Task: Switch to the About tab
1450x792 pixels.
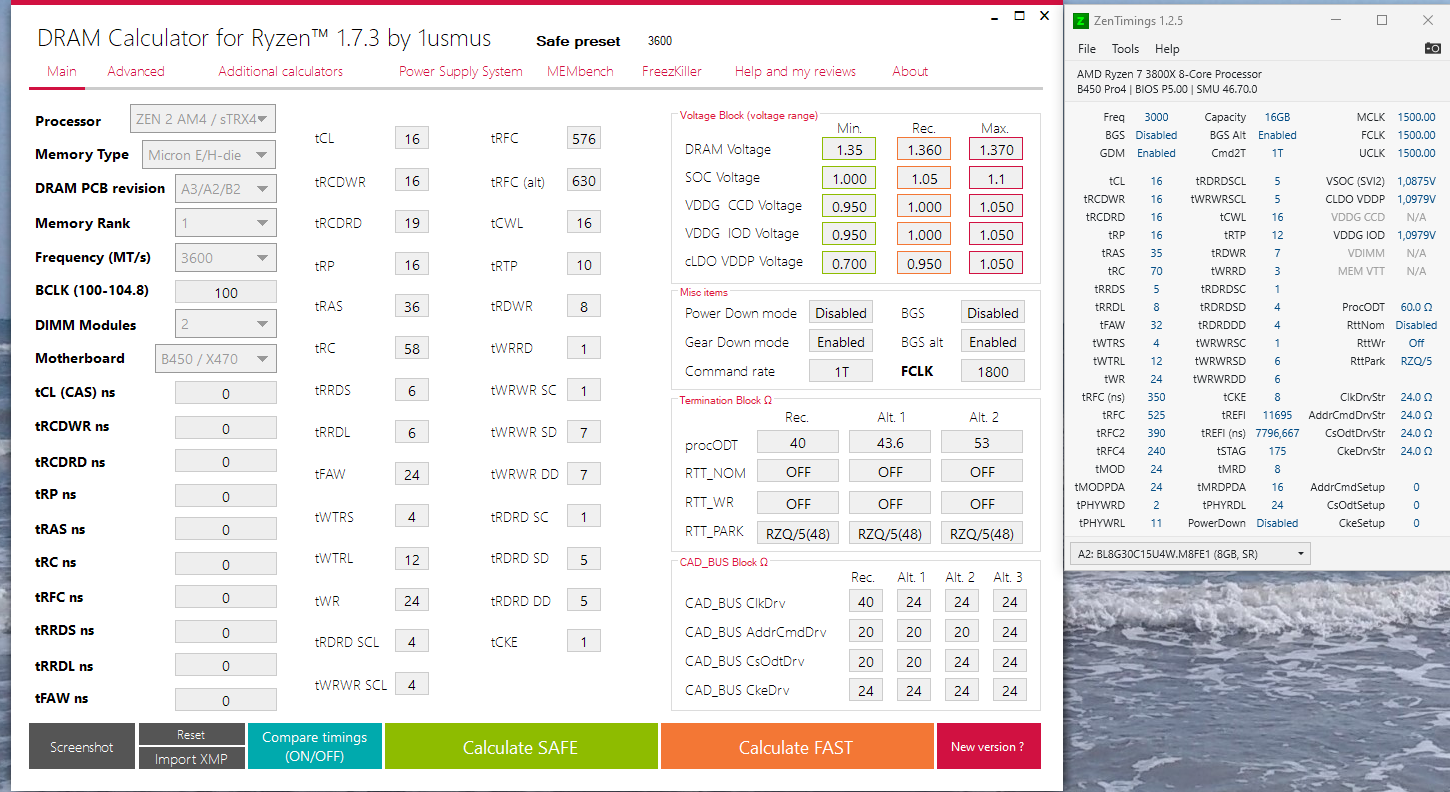Action: coord(910,71)
